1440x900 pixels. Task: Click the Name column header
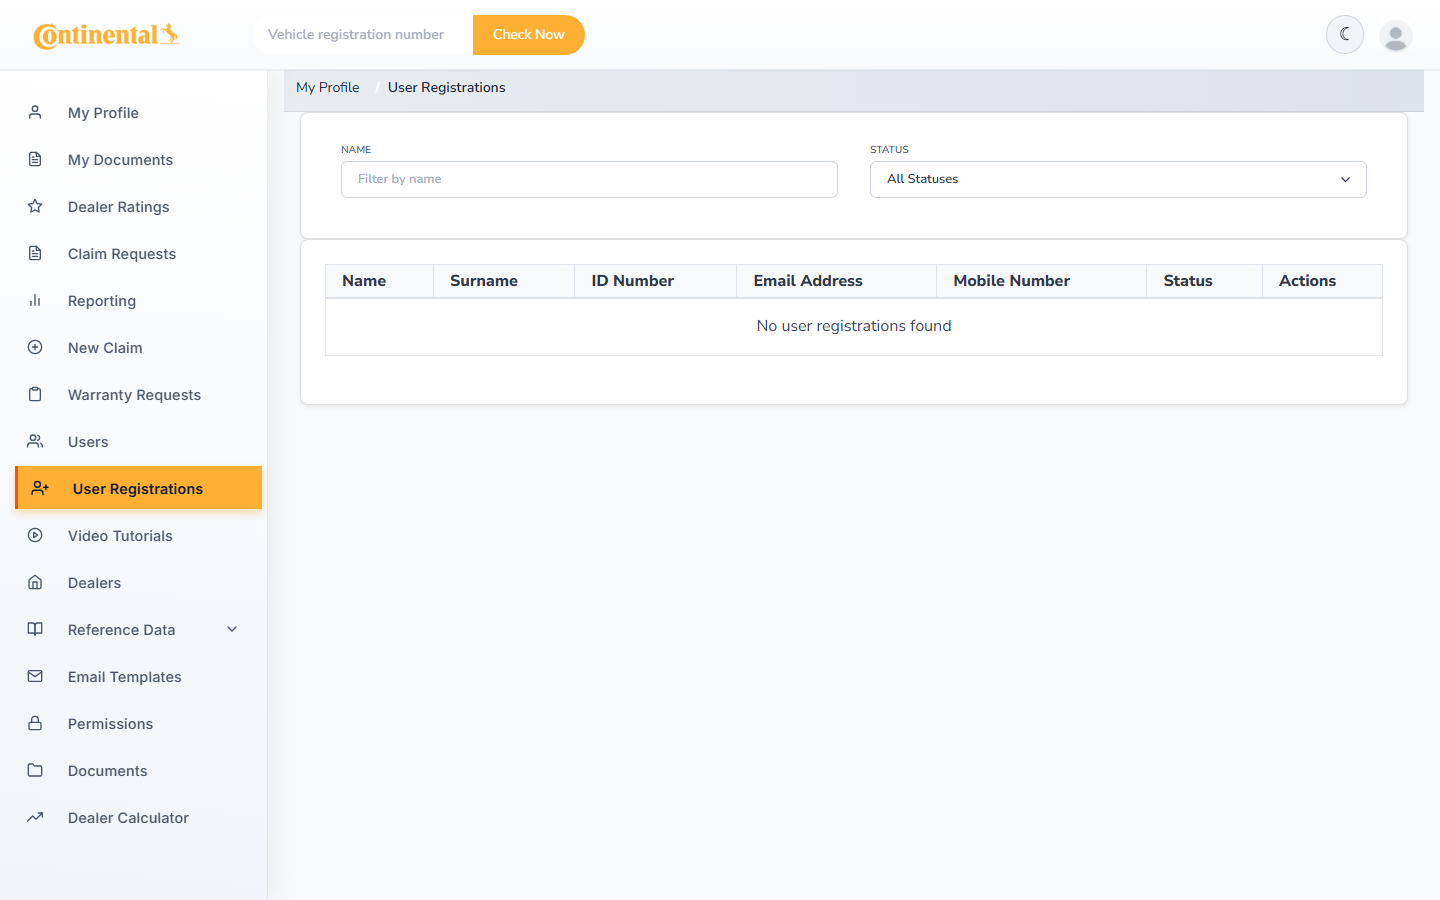coord(379,281)
